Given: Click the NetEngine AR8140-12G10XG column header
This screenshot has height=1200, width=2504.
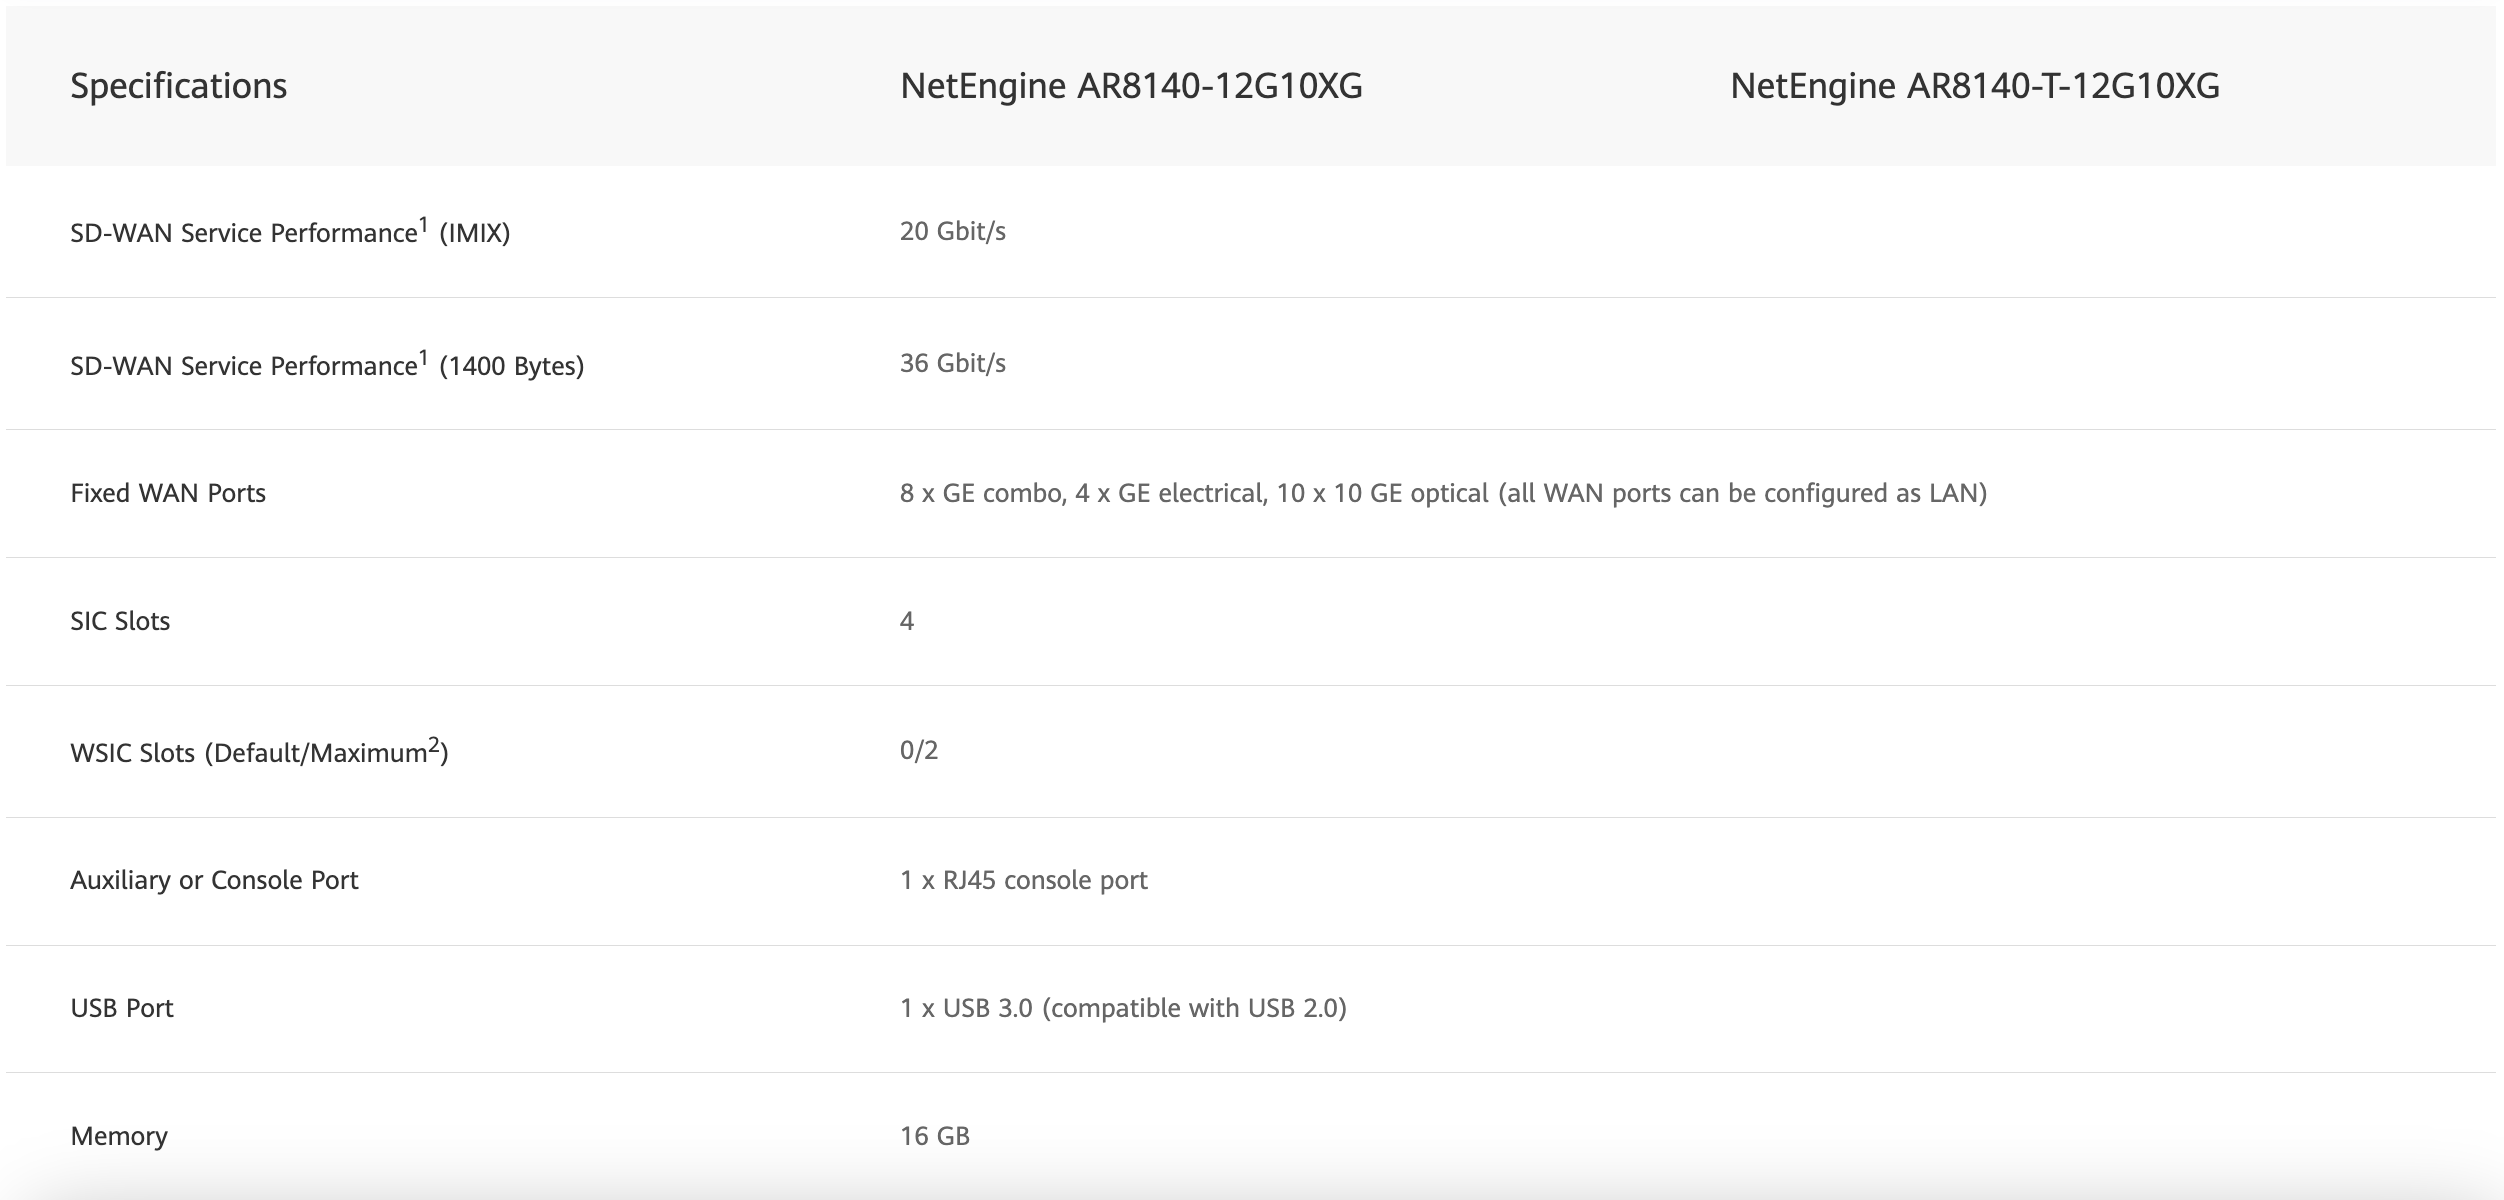Looking at the screenshot, I should point(1131,86).
